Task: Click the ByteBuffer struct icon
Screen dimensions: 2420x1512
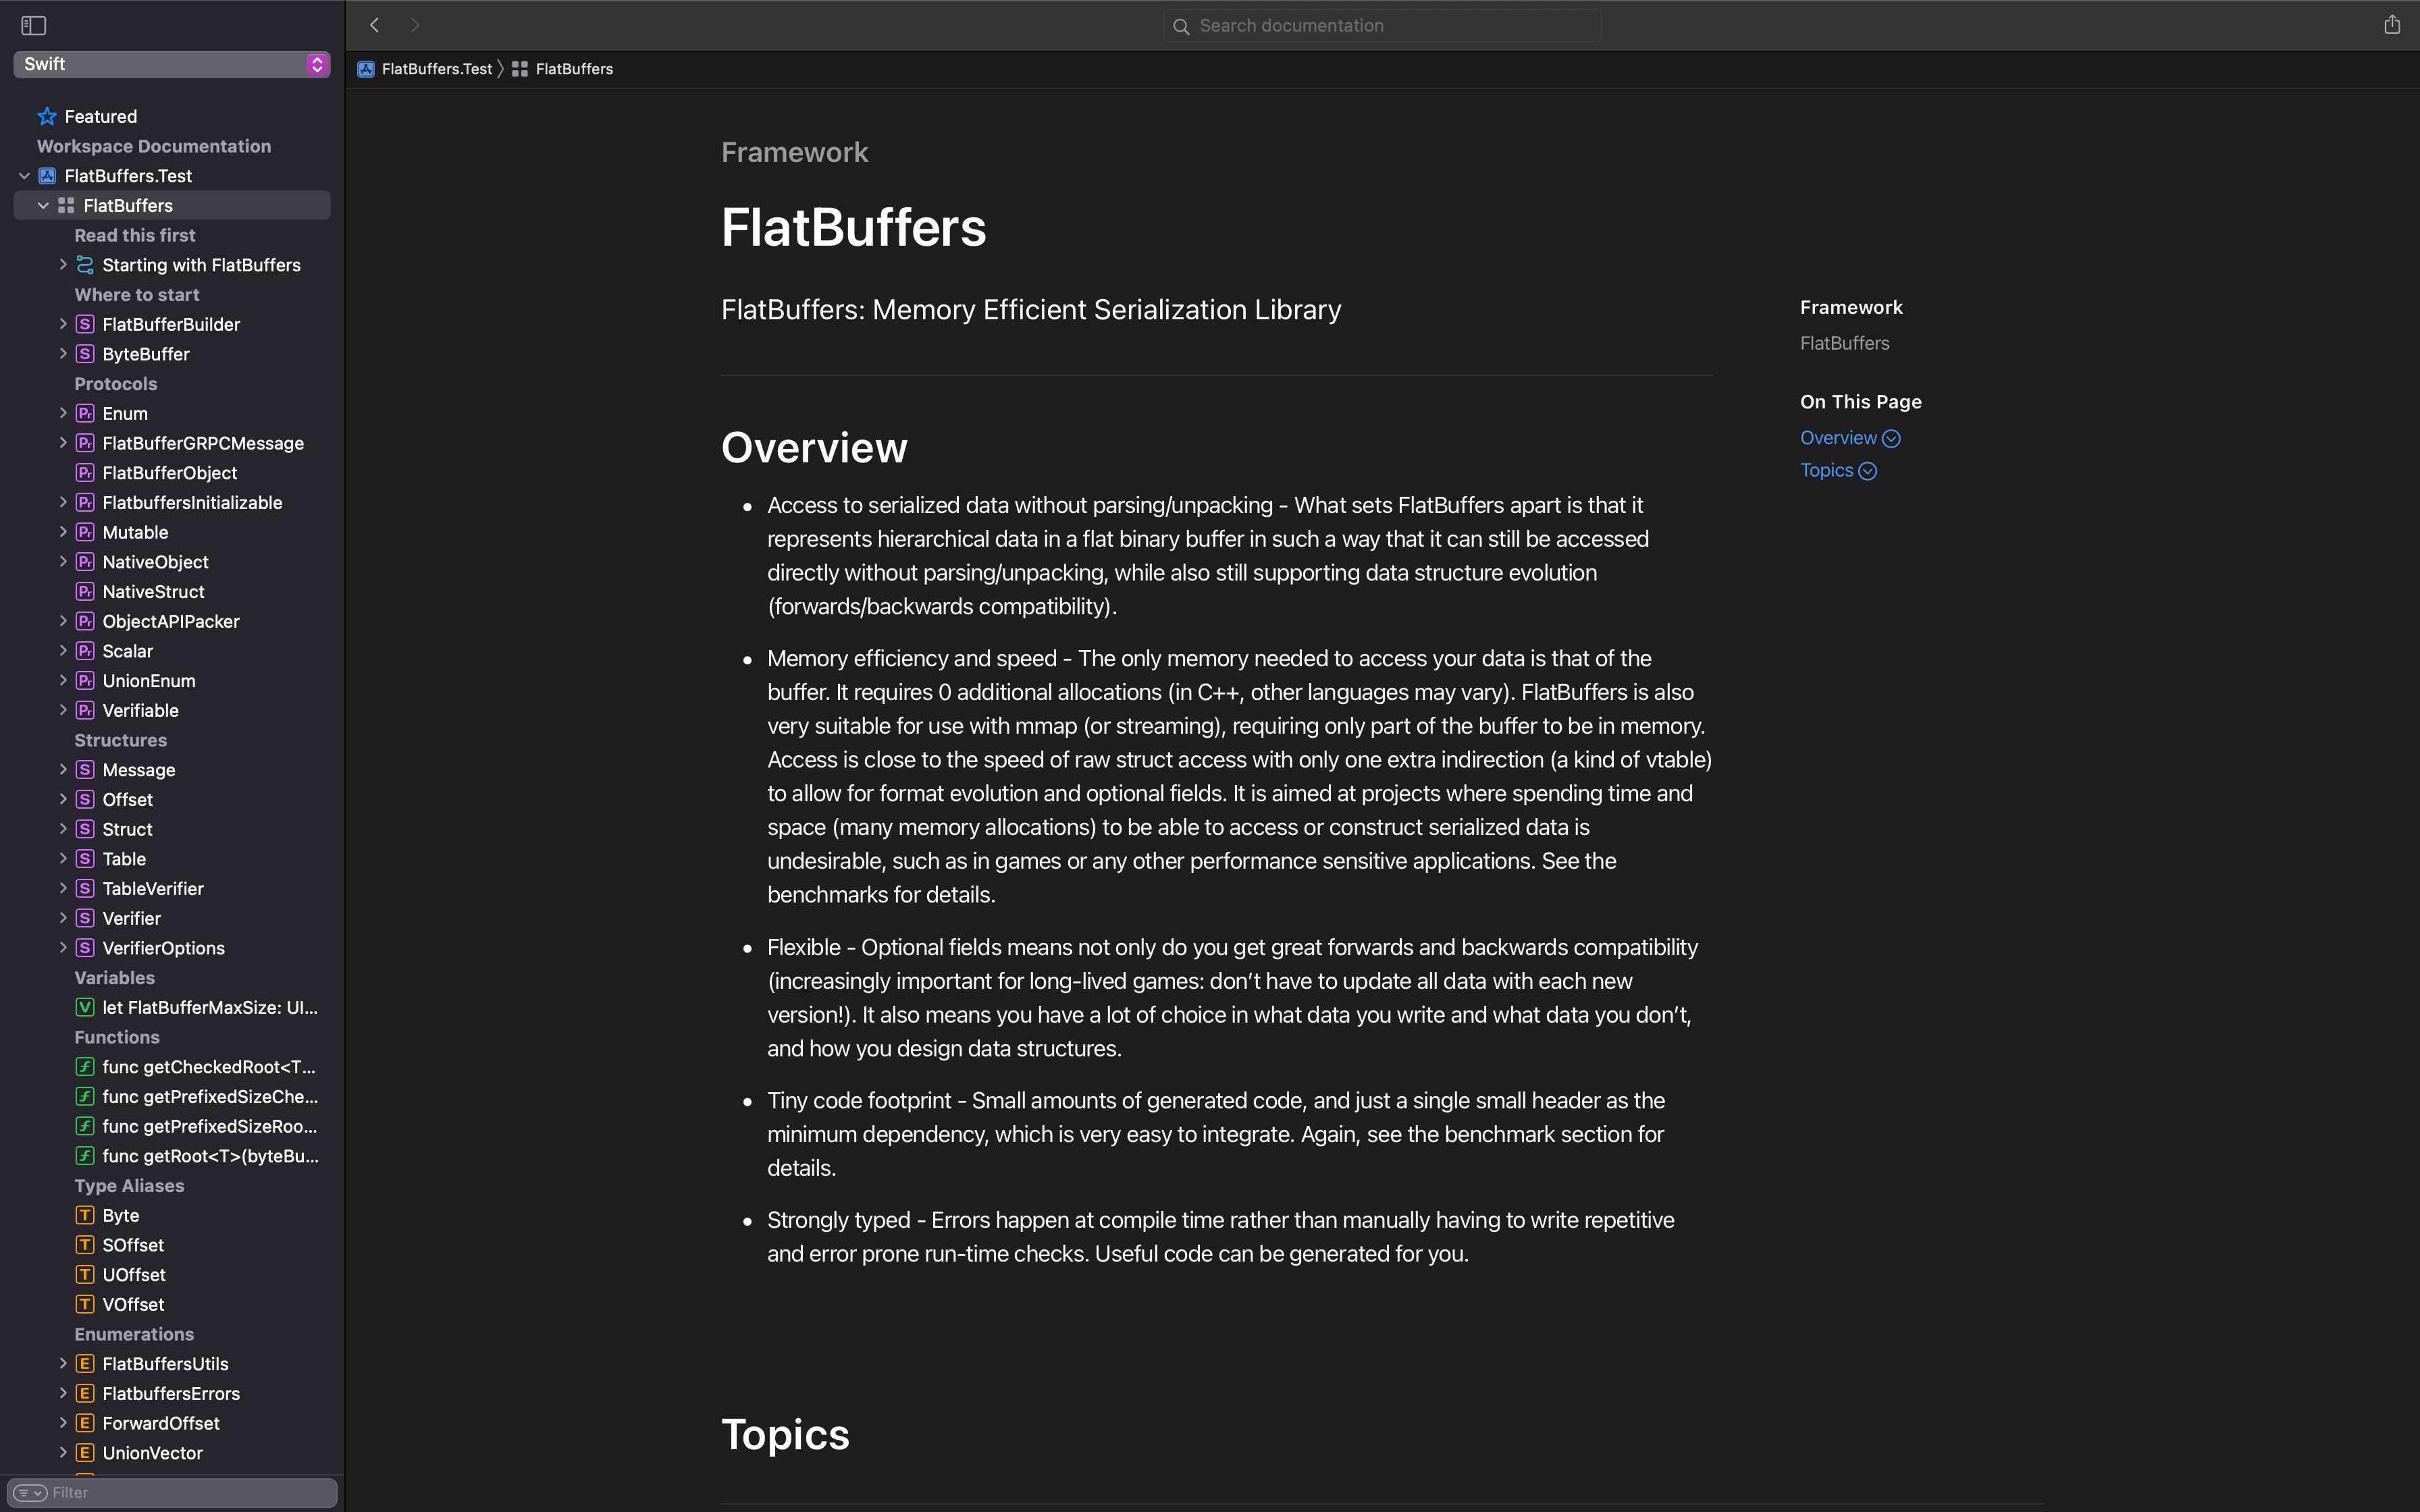Action: 84,354
